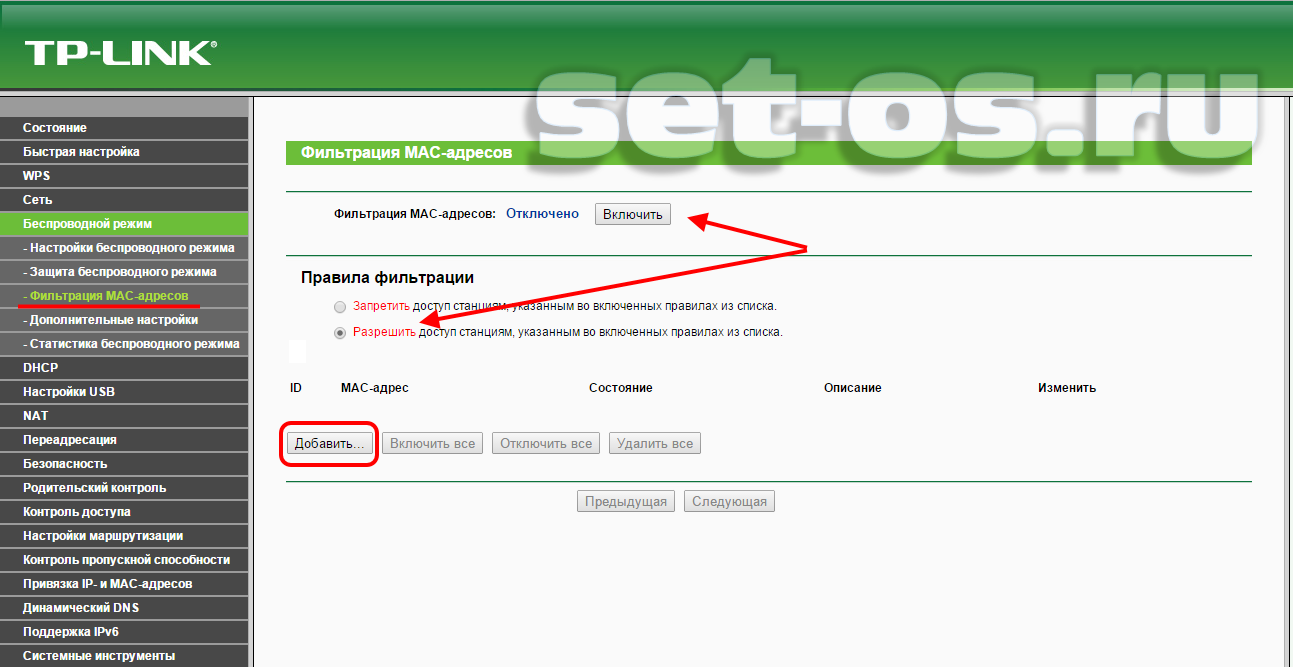Click the Правила фильтрации heading
The image size is (1293, 667).
click(x=387, y=278)
